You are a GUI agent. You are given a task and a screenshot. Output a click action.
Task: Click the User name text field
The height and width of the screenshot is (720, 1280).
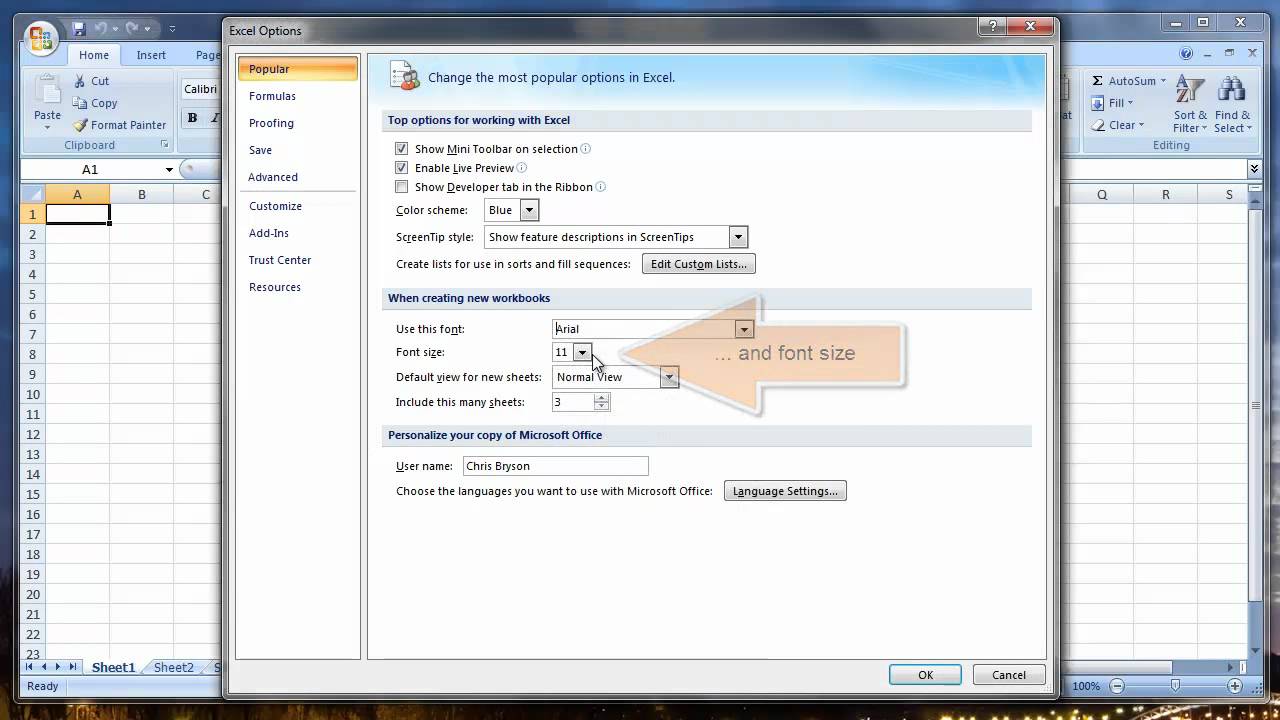tap(556, 466)
